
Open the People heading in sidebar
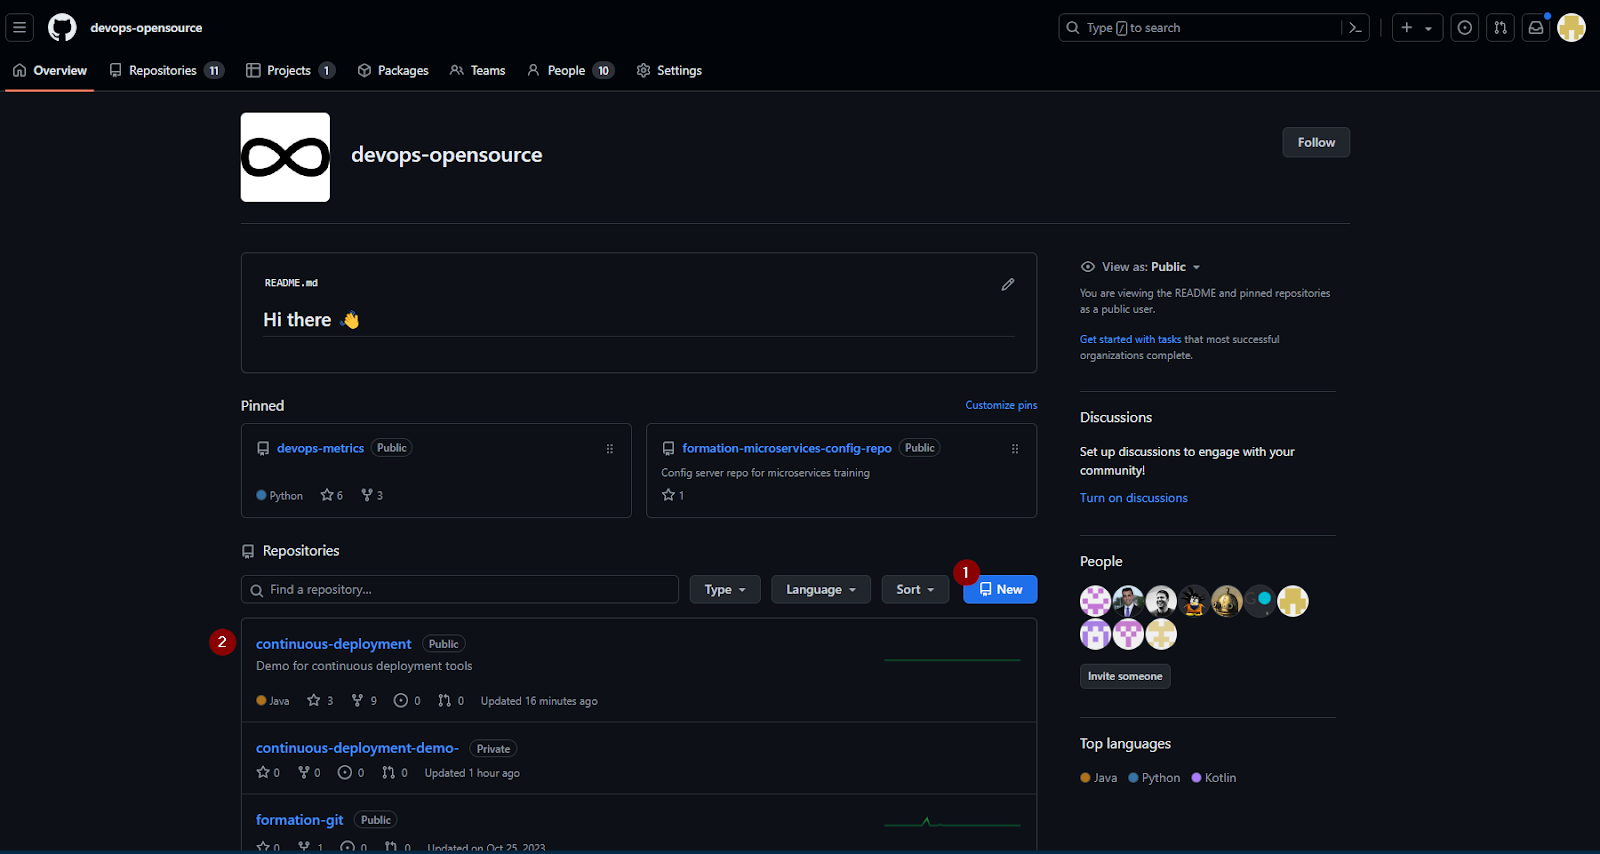tap(1101, 562)
